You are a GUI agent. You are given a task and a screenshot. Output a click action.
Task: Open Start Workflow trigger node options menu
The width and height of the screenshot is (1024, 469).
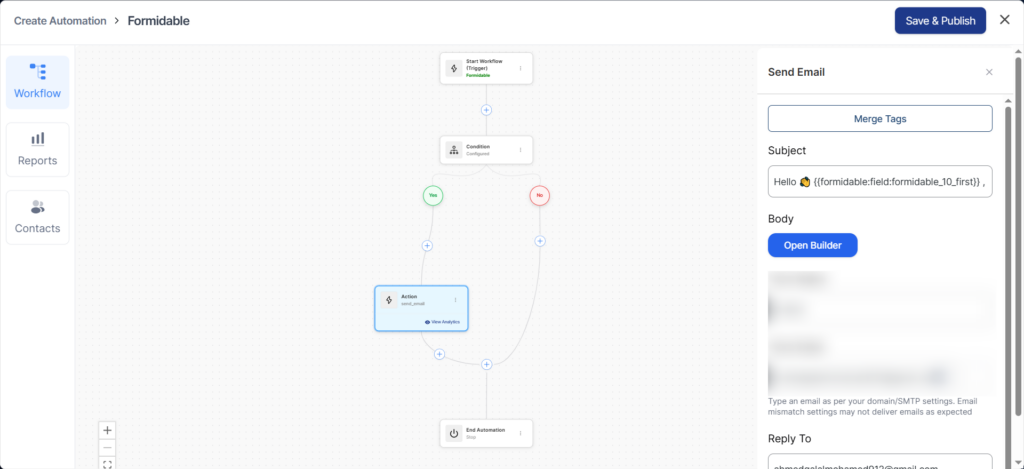(x=520, y=69)
